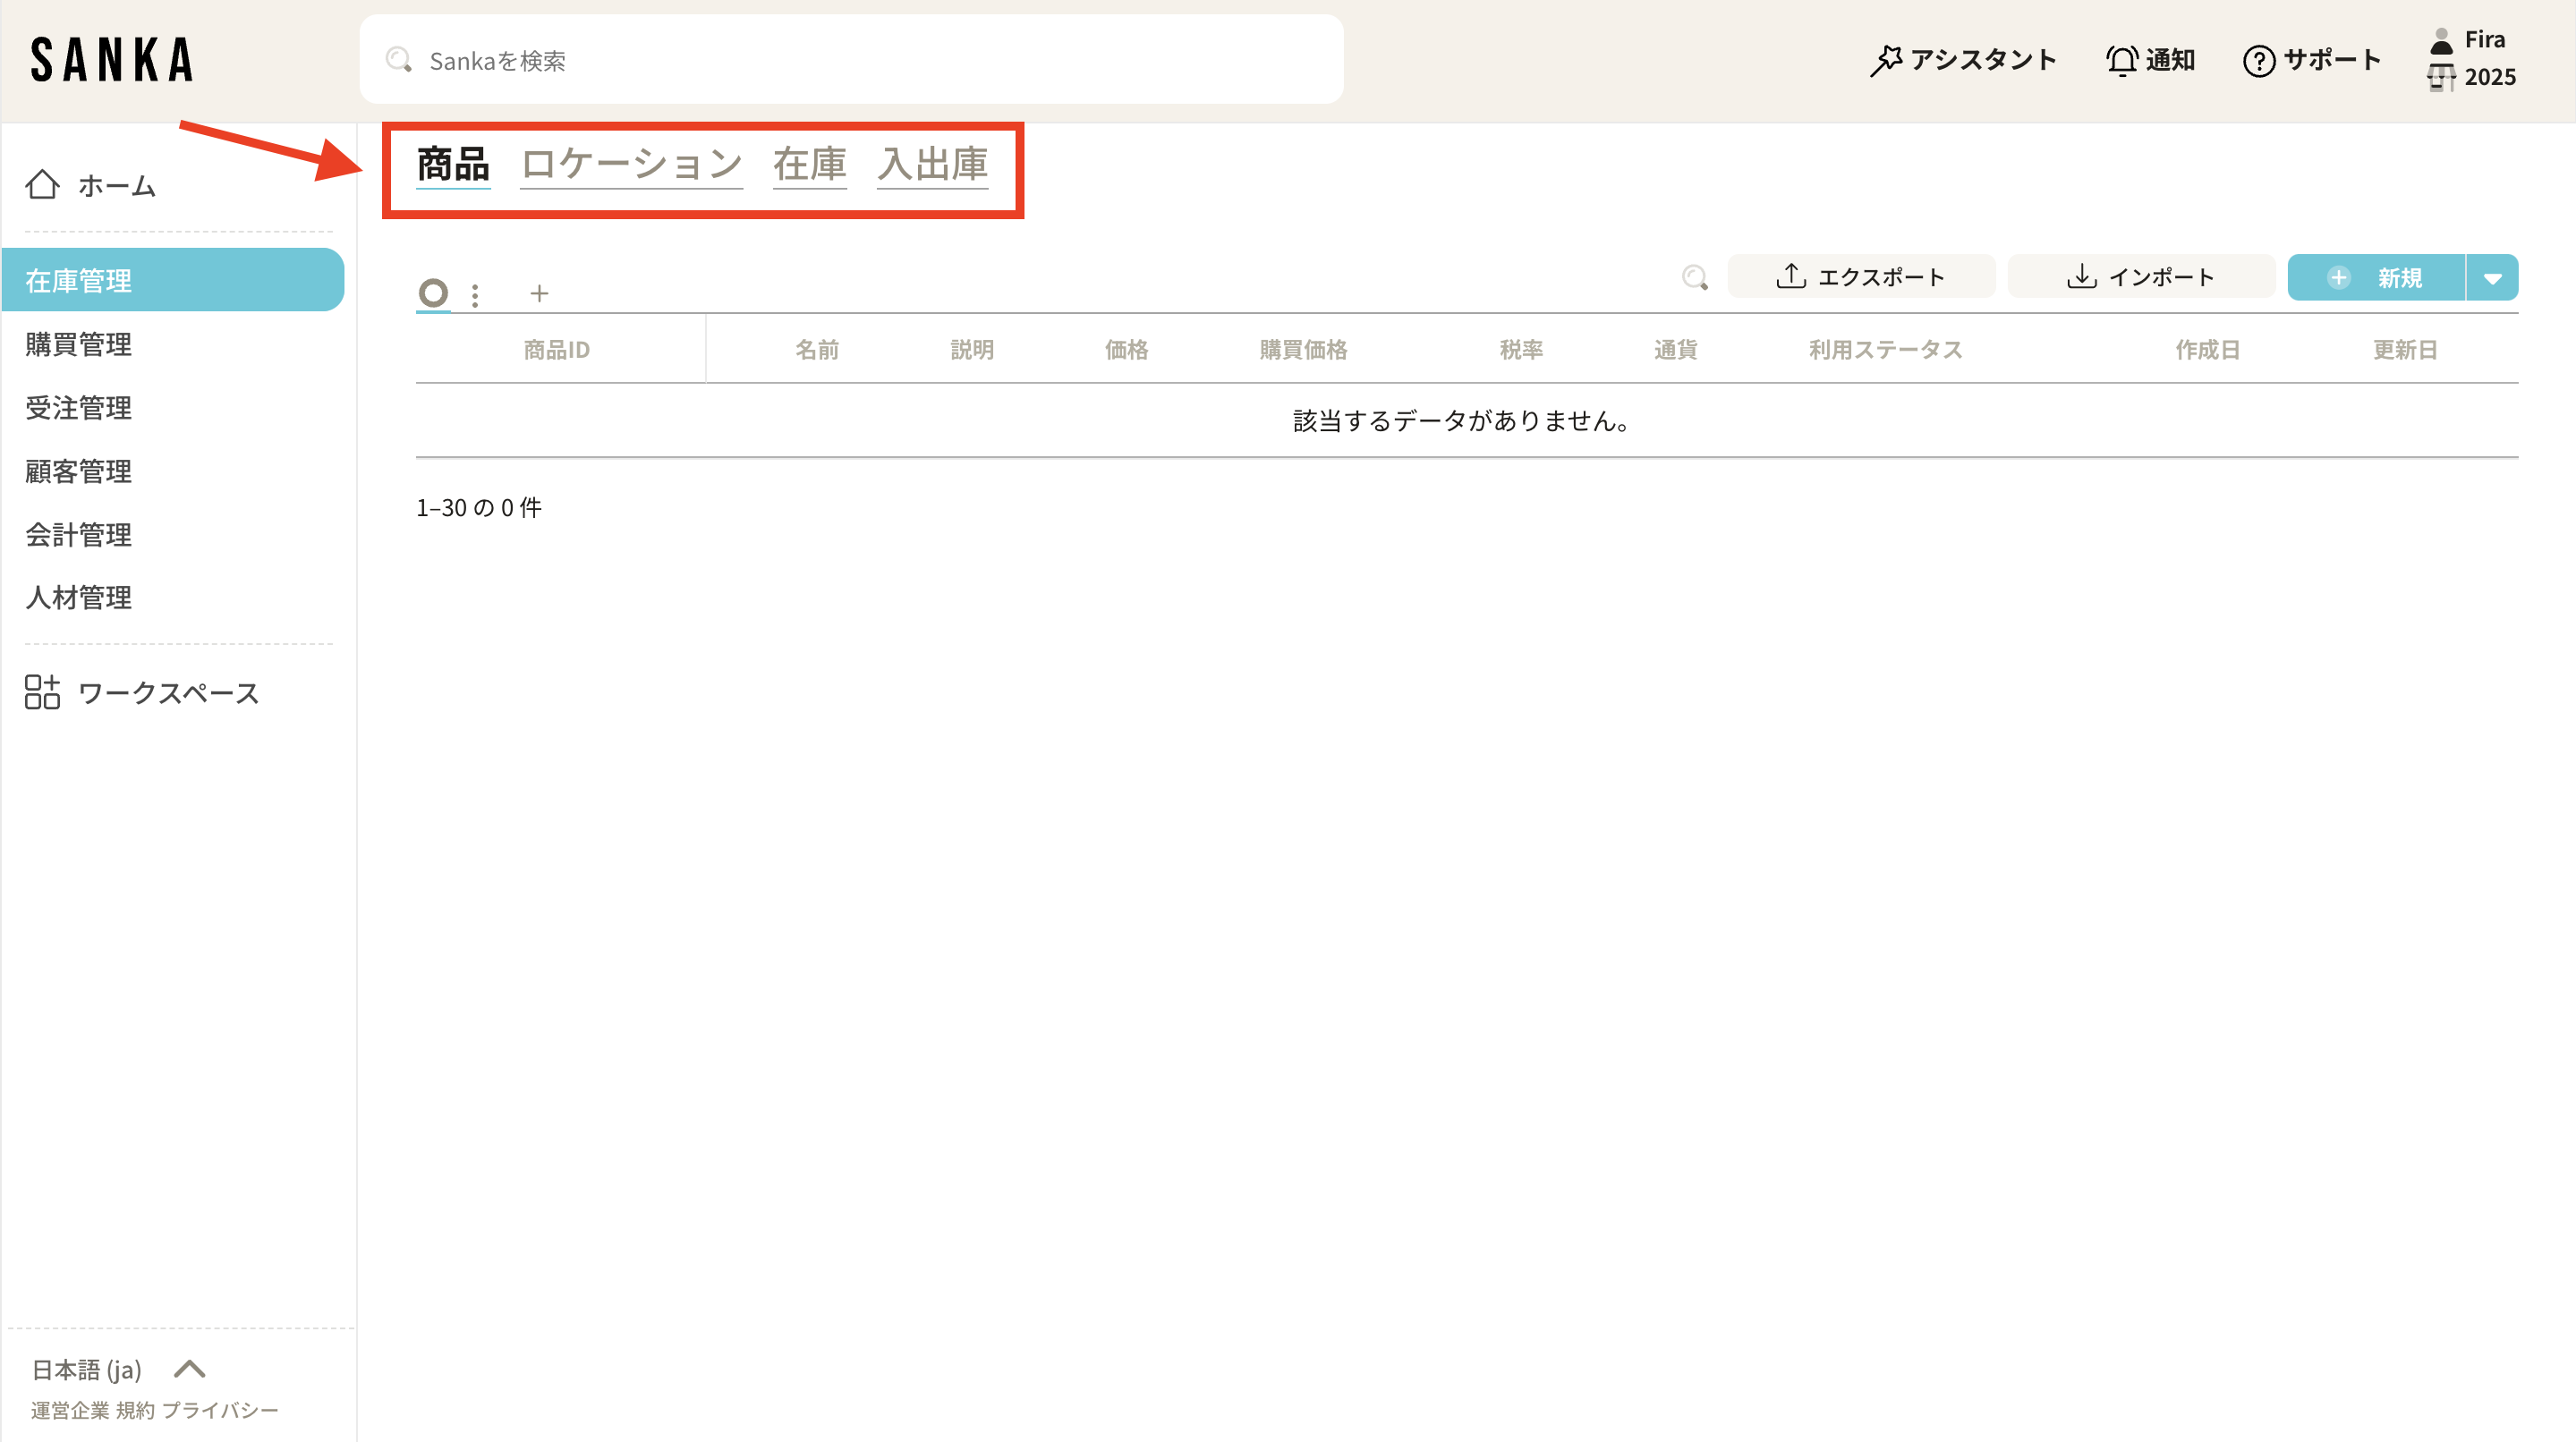
Task: Select the circle view tab
Action: 433,293
